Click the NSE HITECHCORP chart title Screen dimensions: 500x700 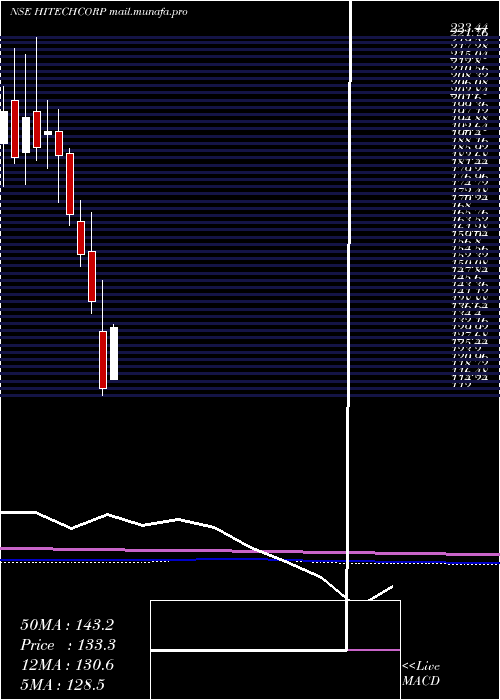pyautogui.click(x=98, y=12)
